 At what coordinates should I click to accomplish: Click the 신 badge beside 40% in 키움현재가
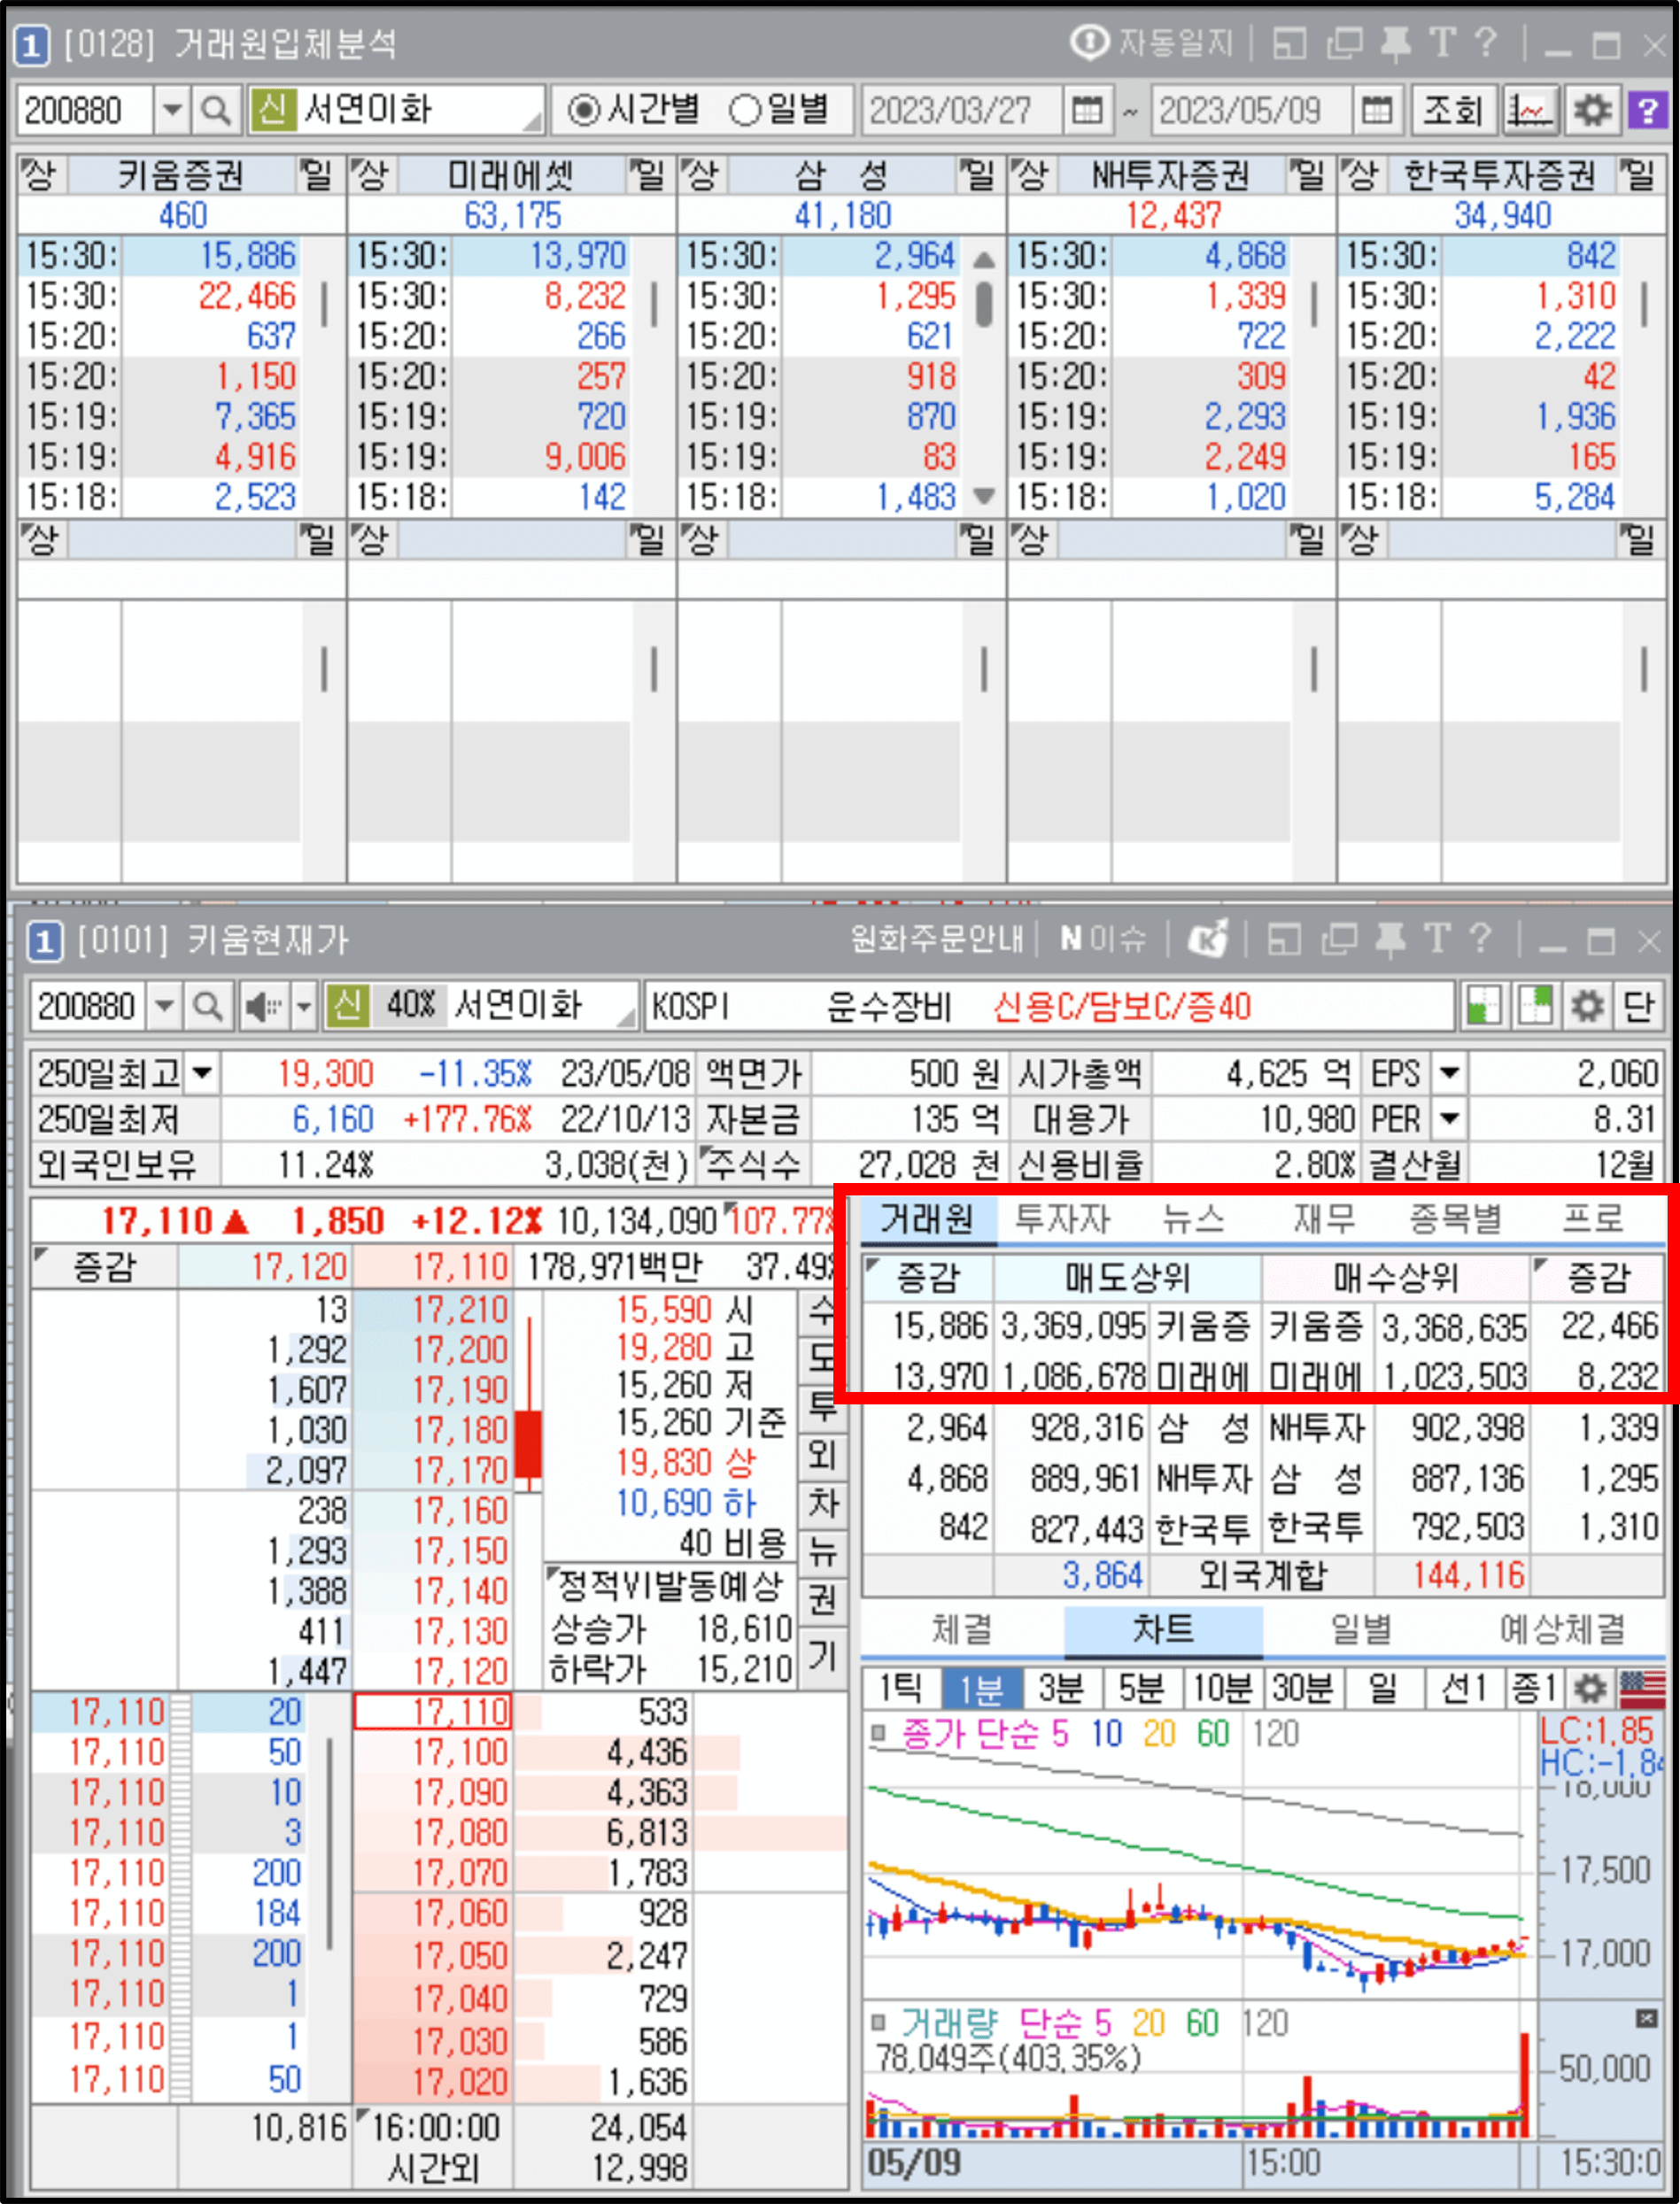pos(348,1006)
